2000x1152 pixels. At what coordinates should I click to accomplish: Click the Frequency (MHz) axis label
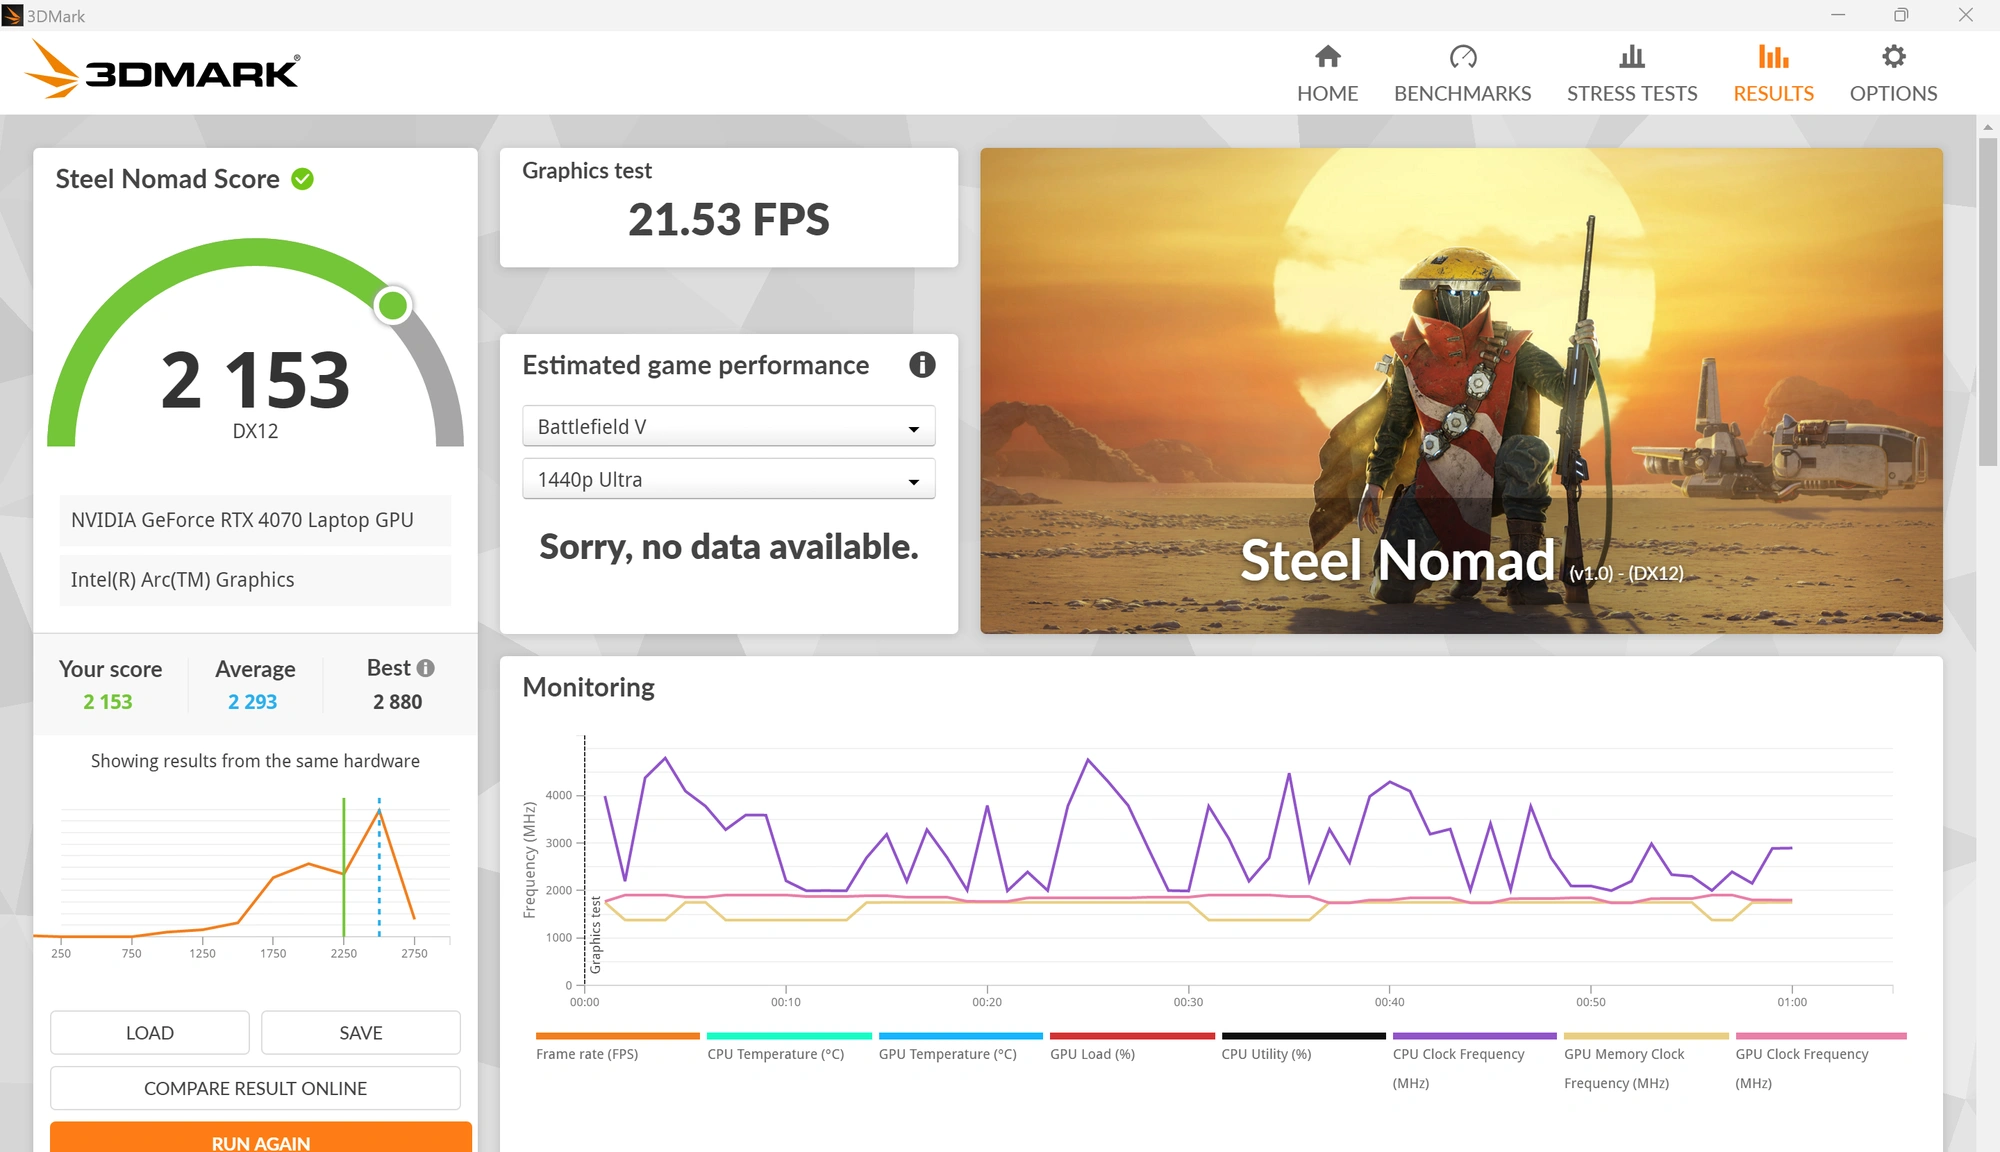(x=529, y=860)
